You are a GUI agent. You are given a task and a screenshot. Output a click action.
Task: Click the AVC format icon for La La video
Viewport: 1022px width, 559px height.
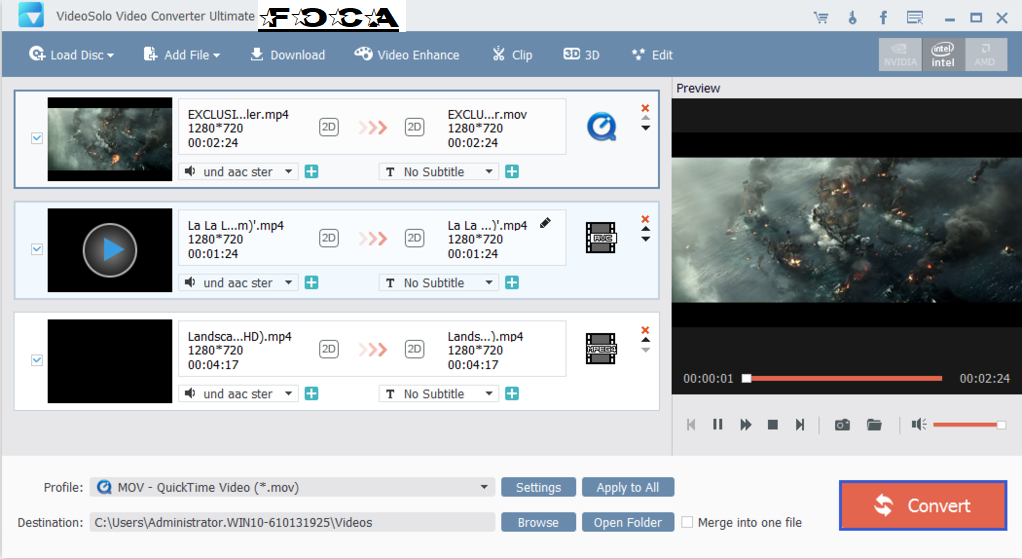pos(601,238)
